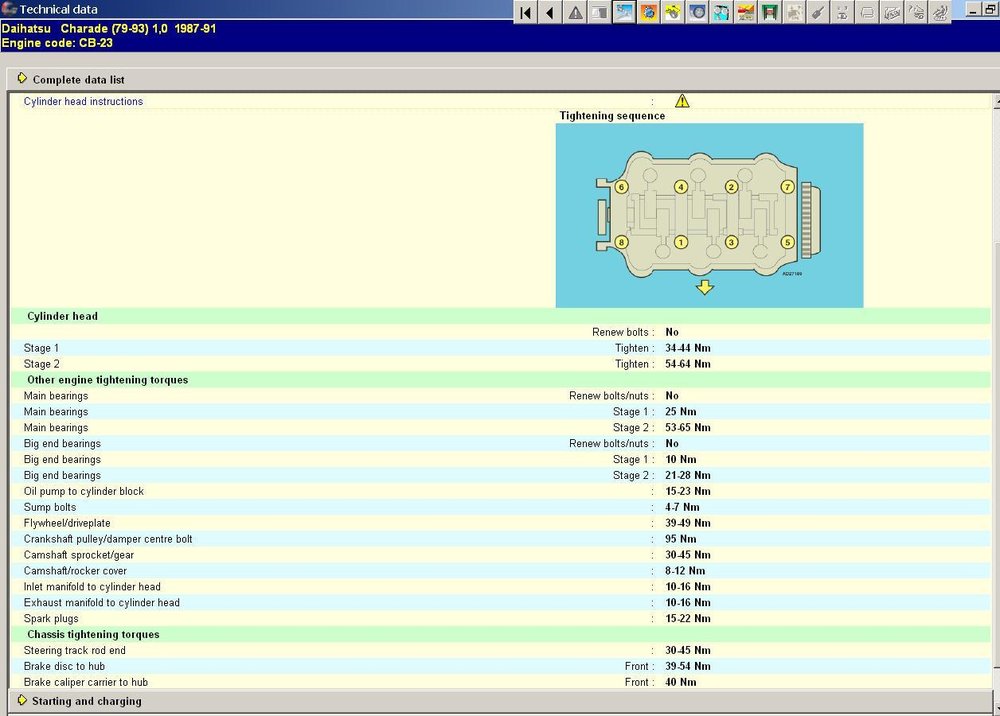The height and width of the screenshot is (716, 1000).
Task: Click the 'Engine code: CB-23' header text
Action: (x=57, y=43)
